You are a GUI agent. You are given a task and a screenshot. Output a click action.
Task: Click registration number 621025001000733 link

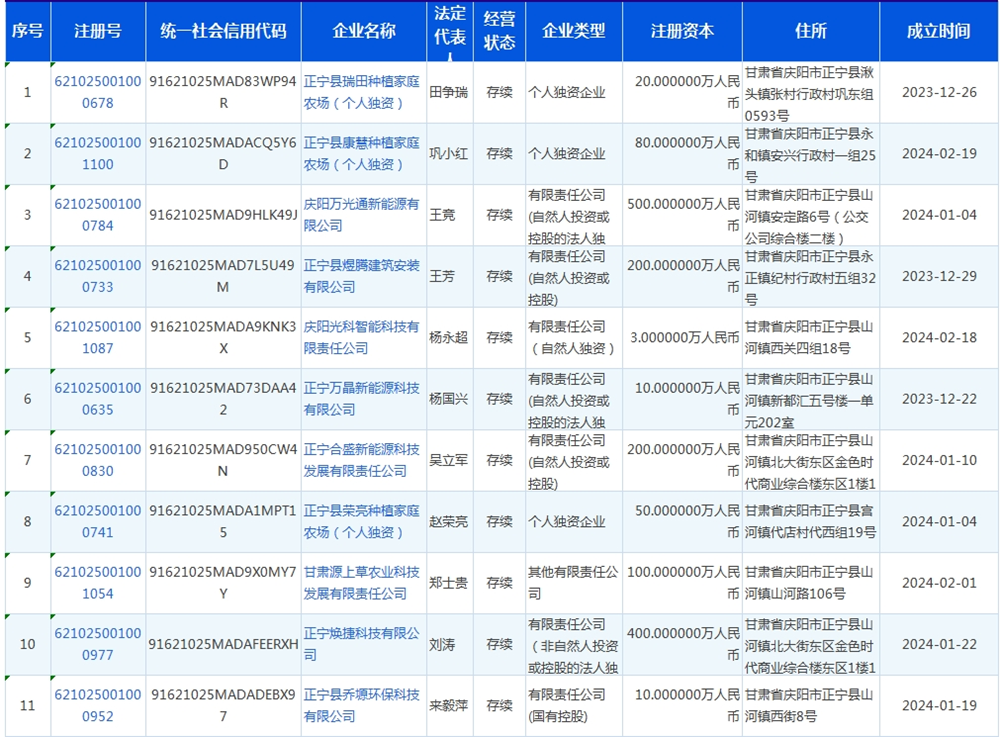(97, 276)
